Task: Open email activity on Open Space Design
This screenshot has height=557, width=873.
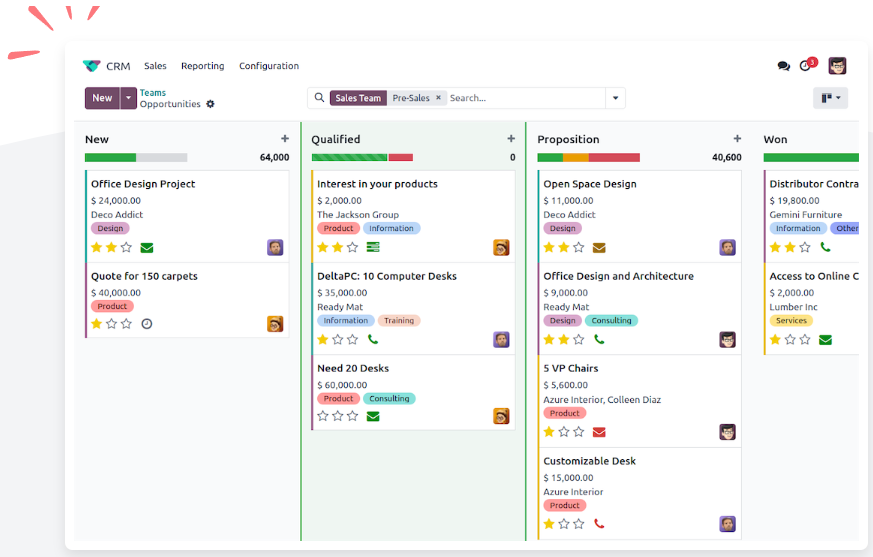Action: [x=599, y=248]
